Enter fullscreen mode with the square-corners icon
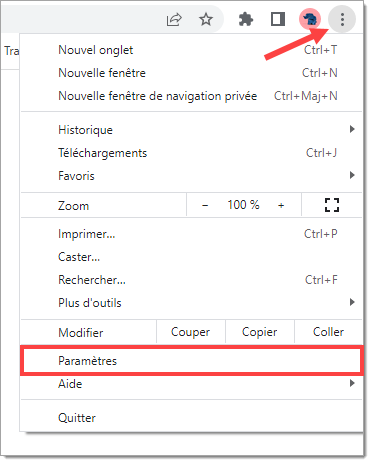 point(332,205)
